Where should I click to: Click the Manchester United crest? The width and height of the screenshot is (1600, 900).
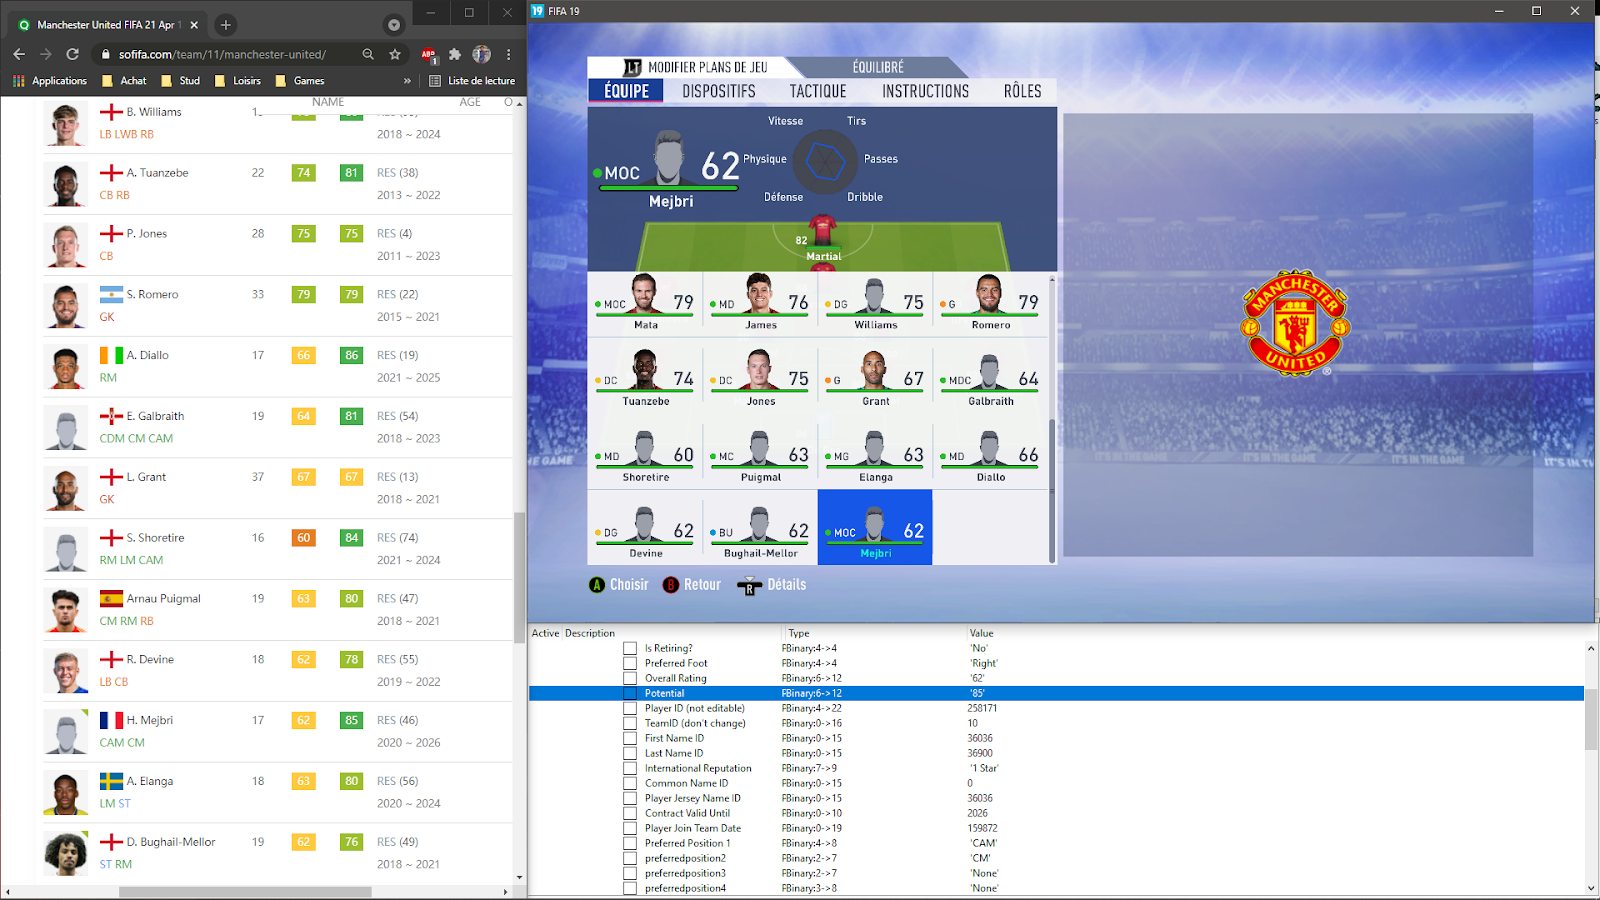click(1295, 322)
